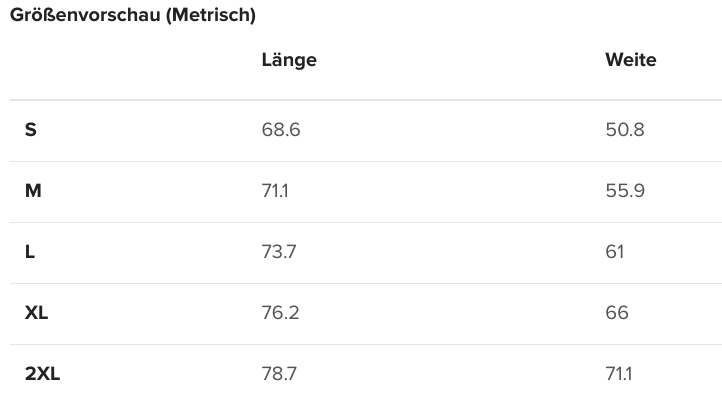Click the word Metrisch in the title
The height and width of the screenshot is (403, 722).
point(211,15)
